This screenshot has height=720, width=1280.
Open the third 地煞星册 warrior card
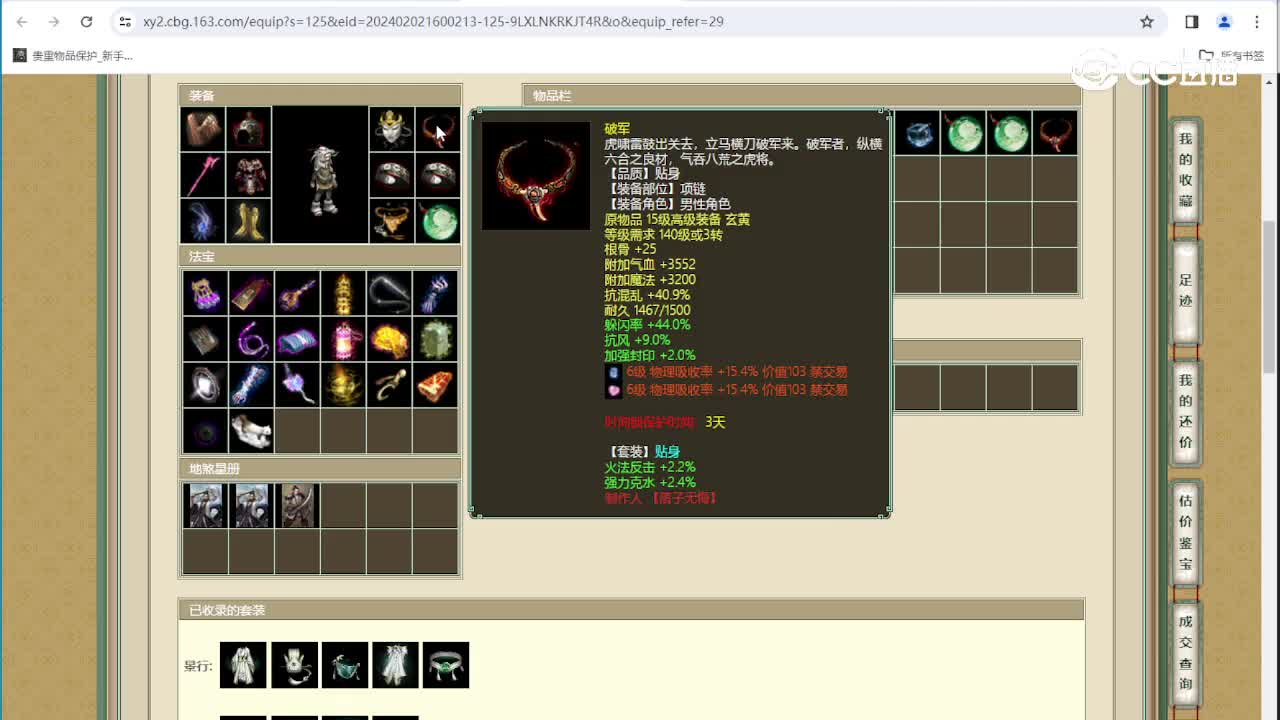click(297, 505)
